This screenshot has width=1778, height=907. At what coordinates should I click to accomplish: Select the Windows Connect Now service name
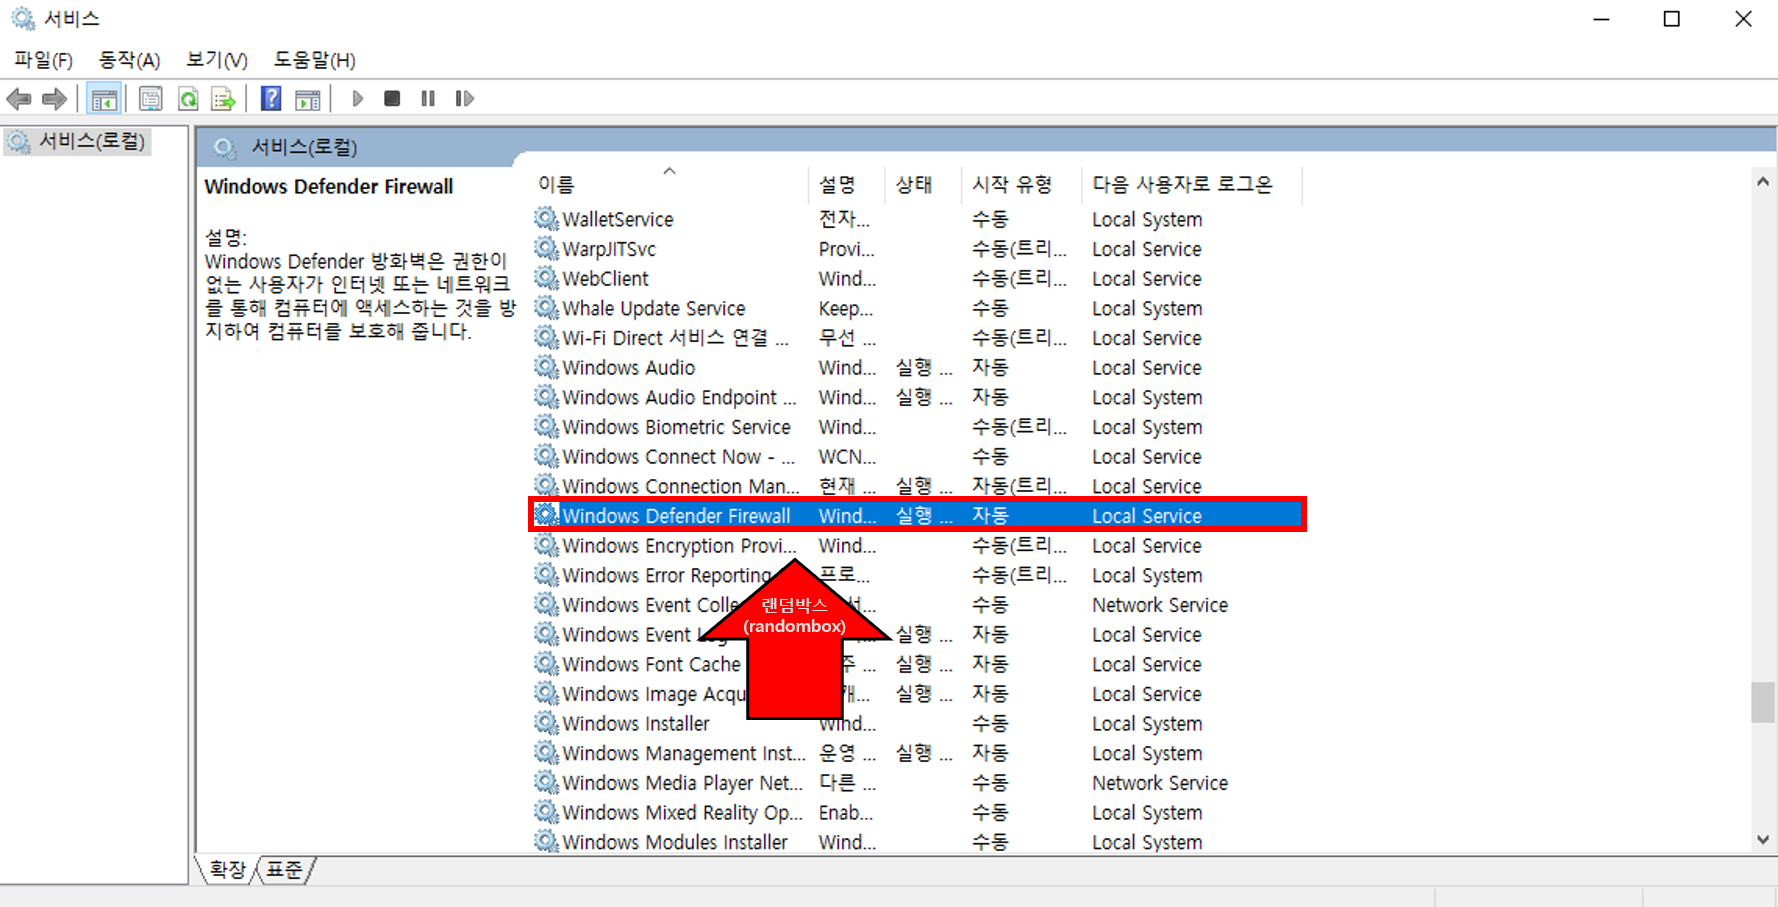coord(679,456)
